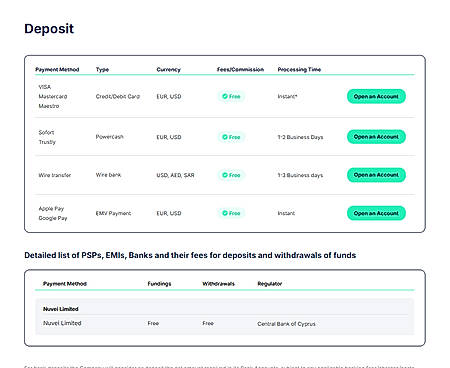This screenshot has height=368, width=450.
Task: Select the Mastercard payment method text
Action: (x=53, y=96)
